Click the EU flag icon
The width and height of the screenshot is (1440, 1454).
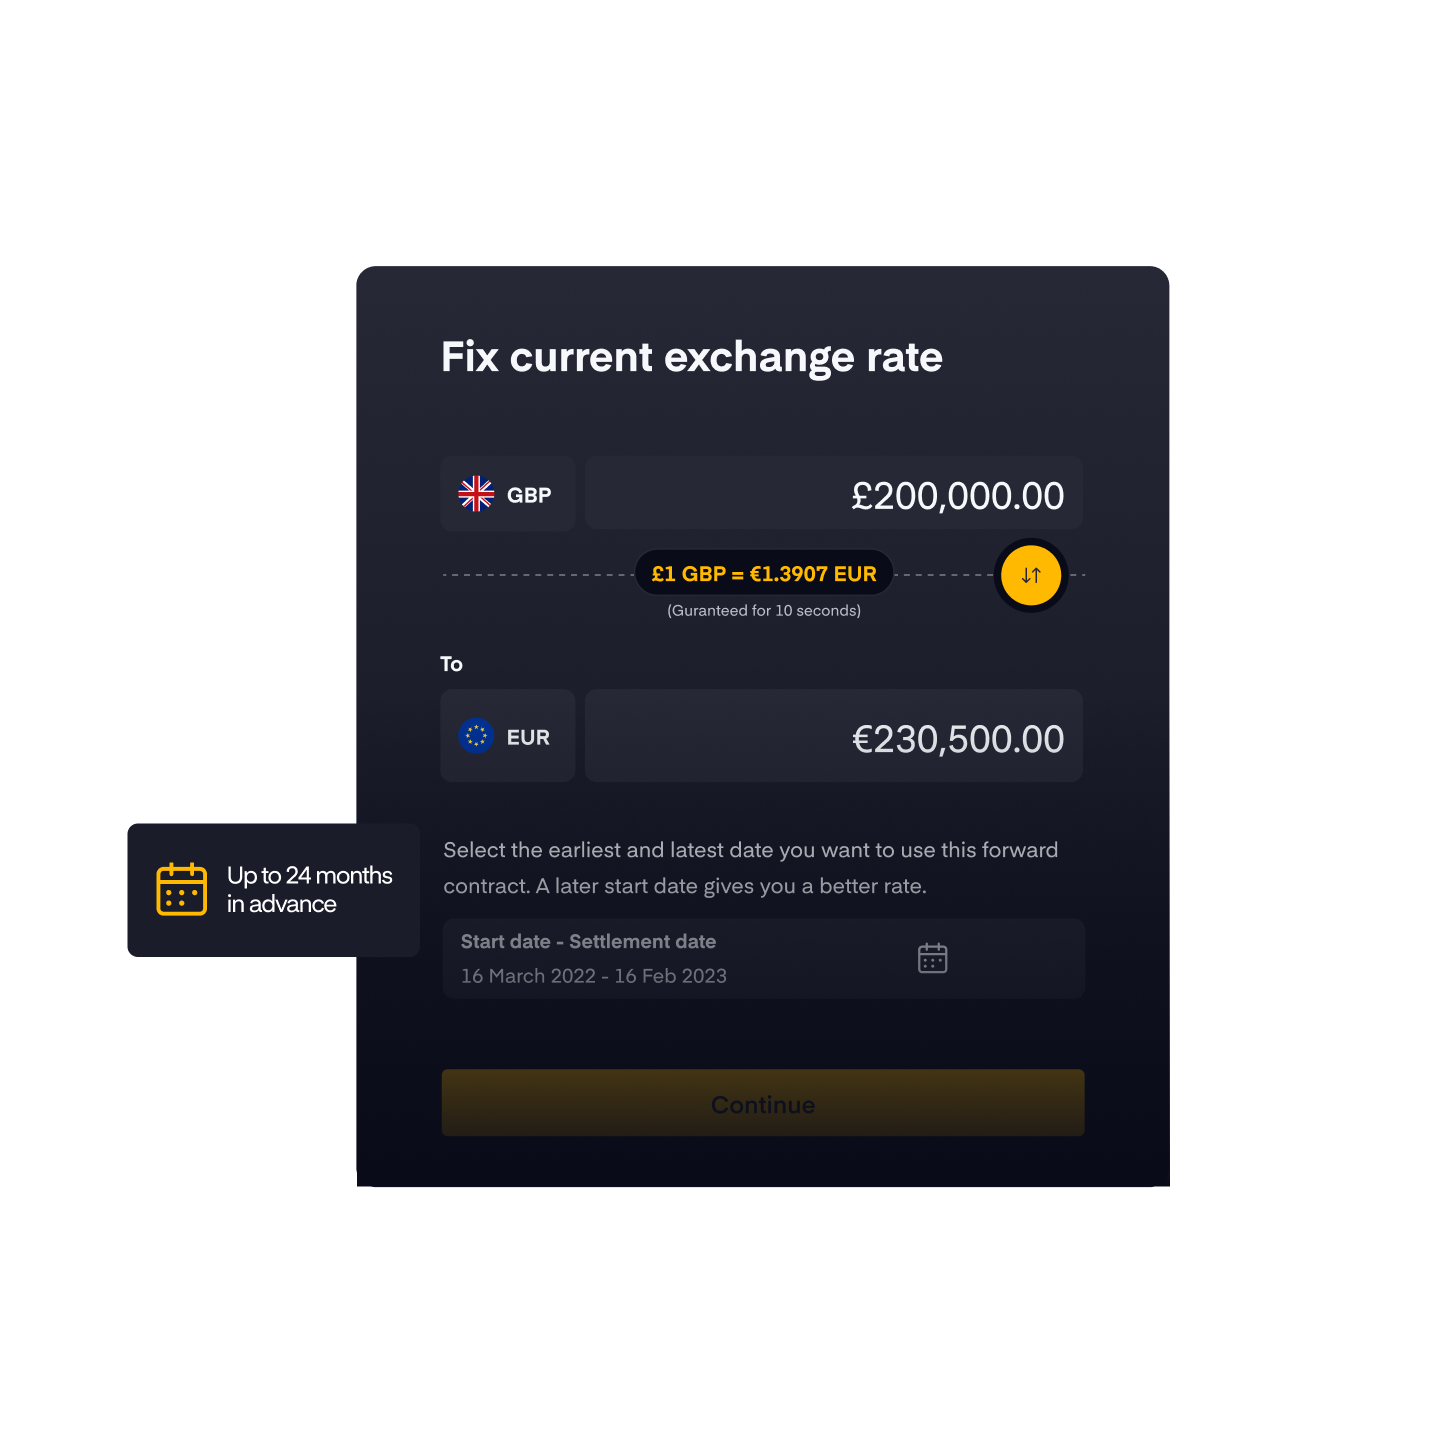pyautogui.click(x=476, y=736)
